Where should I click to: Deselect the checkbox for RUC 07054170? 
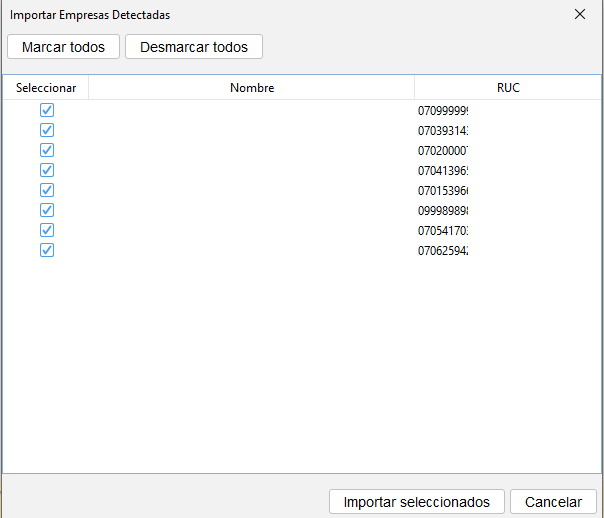click(x=47, y=230)
